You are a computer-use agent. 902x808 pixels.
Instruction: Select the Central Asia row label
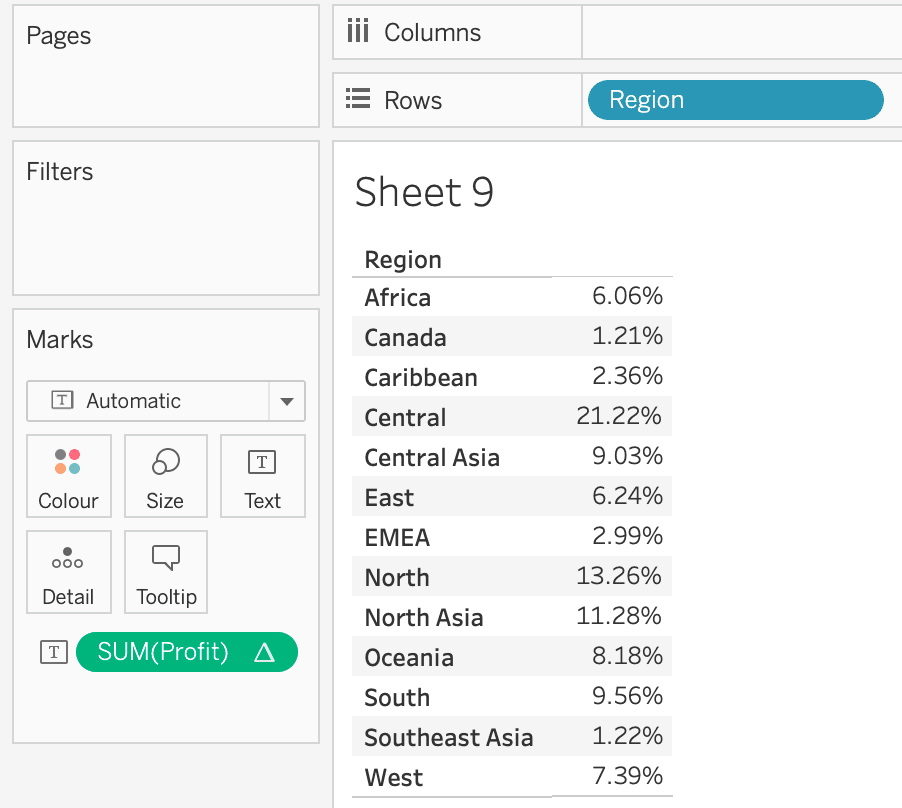(x=432, y=458)
